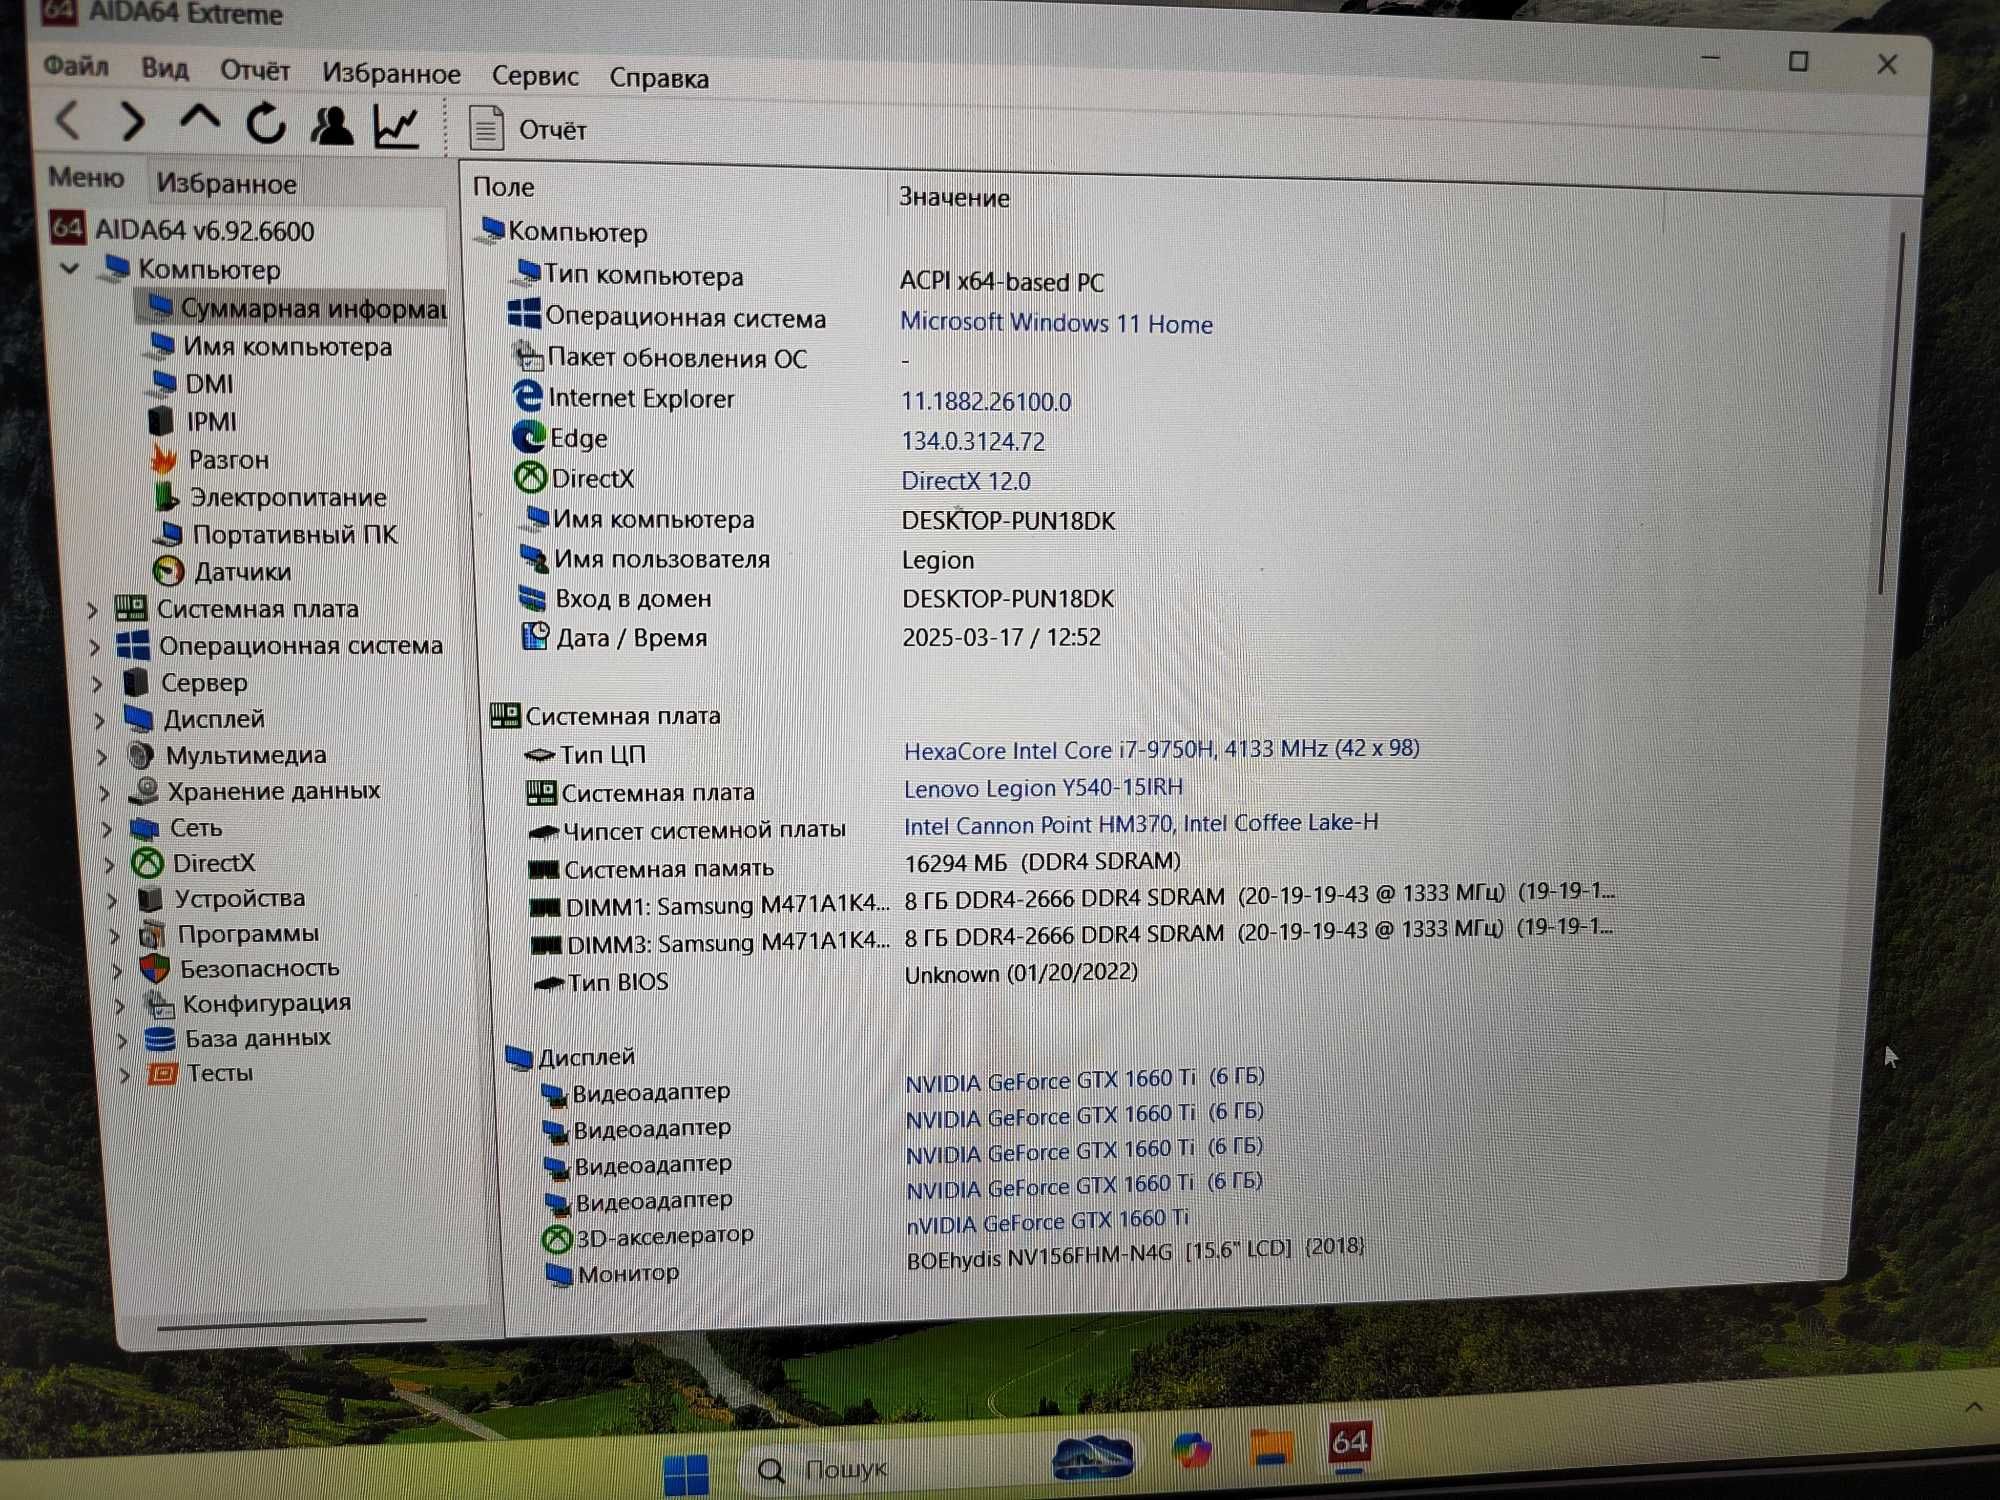Expand the Операционная система tree node

click(95, 647)
